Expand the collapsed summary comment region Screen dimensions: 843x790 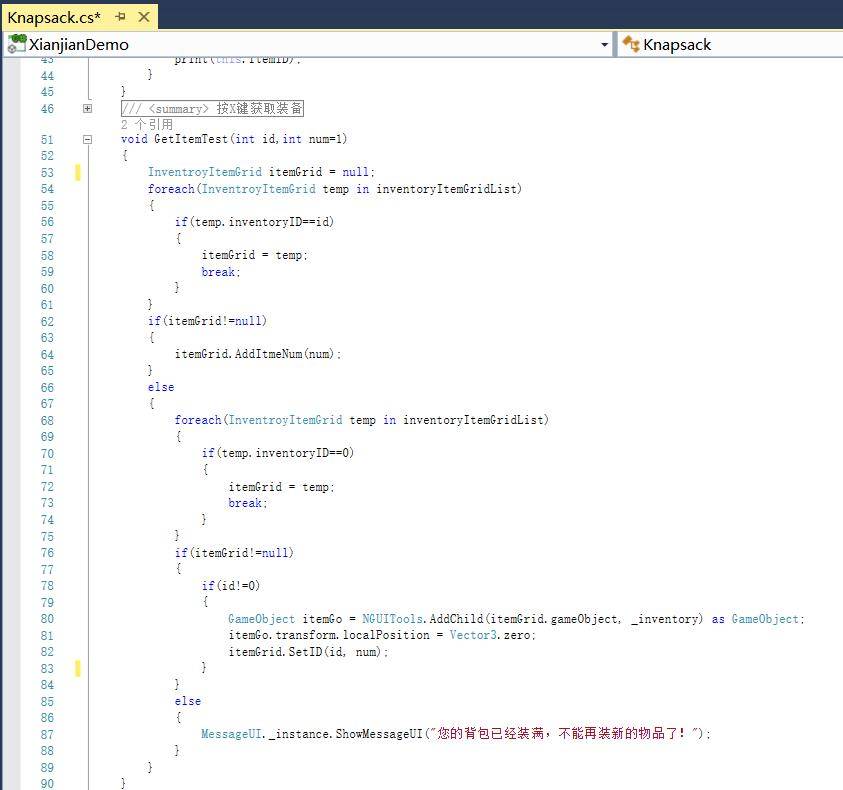(88, 109)
